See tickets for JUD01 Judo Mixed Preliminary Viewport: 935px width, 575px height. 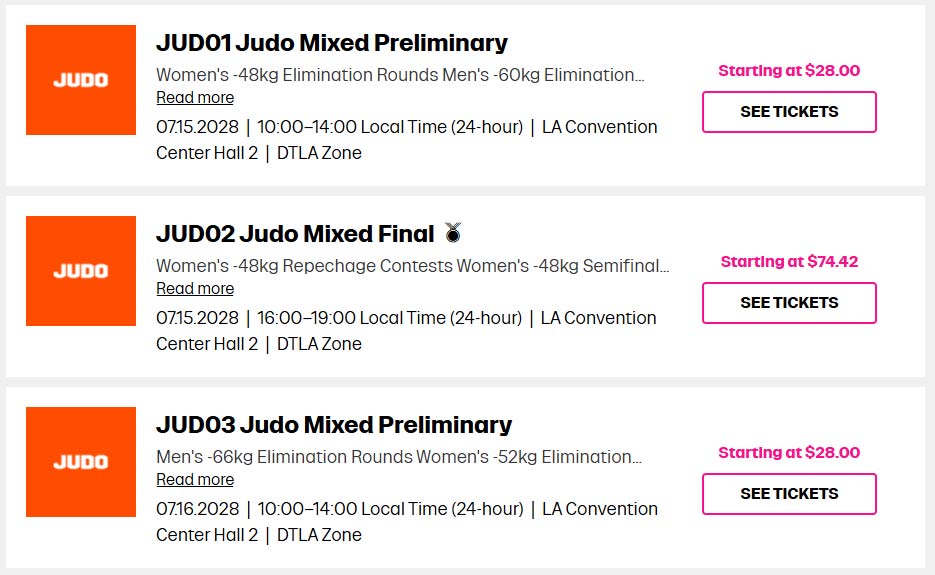789,112
